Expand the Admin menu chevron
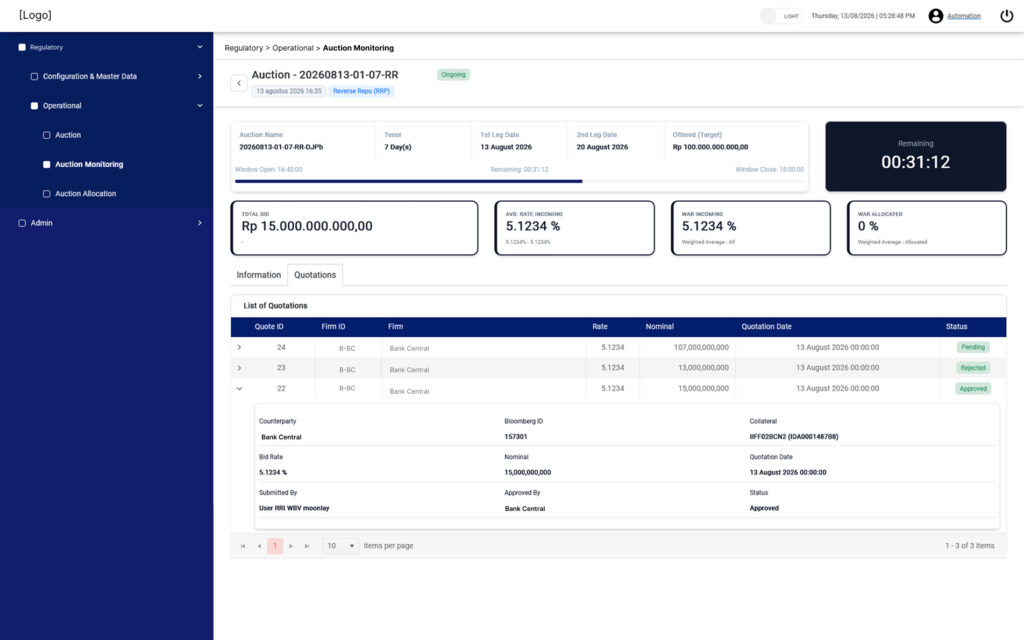This screenshot has height=640, width=1024. click(200, 223)
